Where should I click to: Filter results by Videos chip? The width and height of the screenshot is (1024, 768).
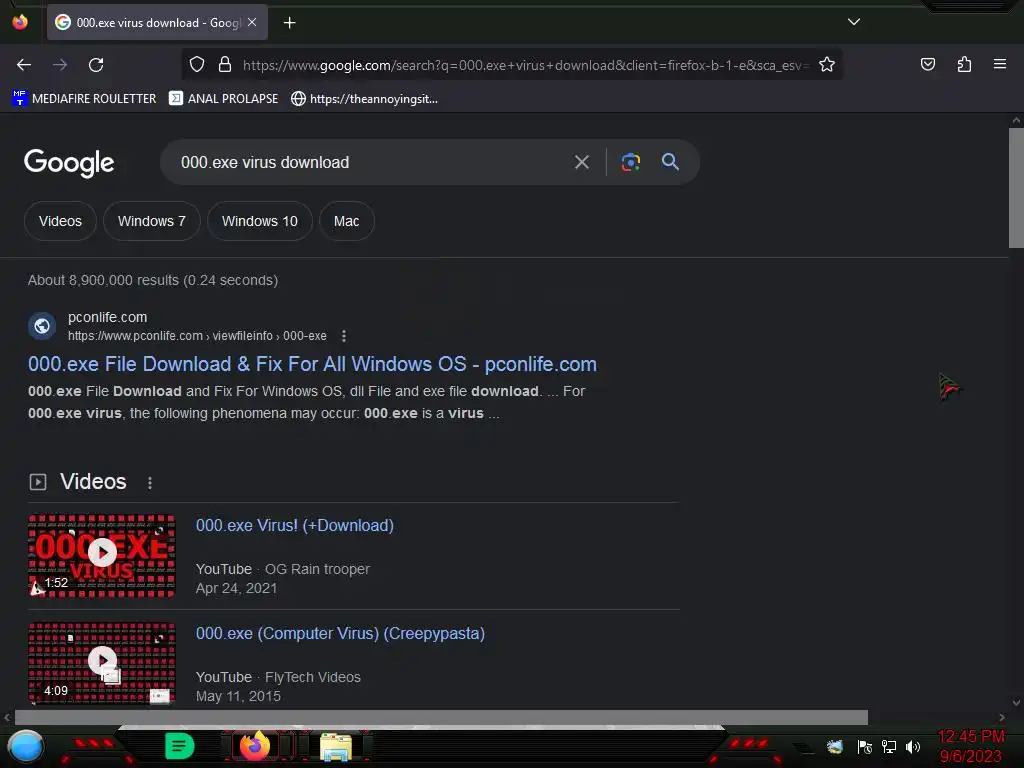pos(60,221)
